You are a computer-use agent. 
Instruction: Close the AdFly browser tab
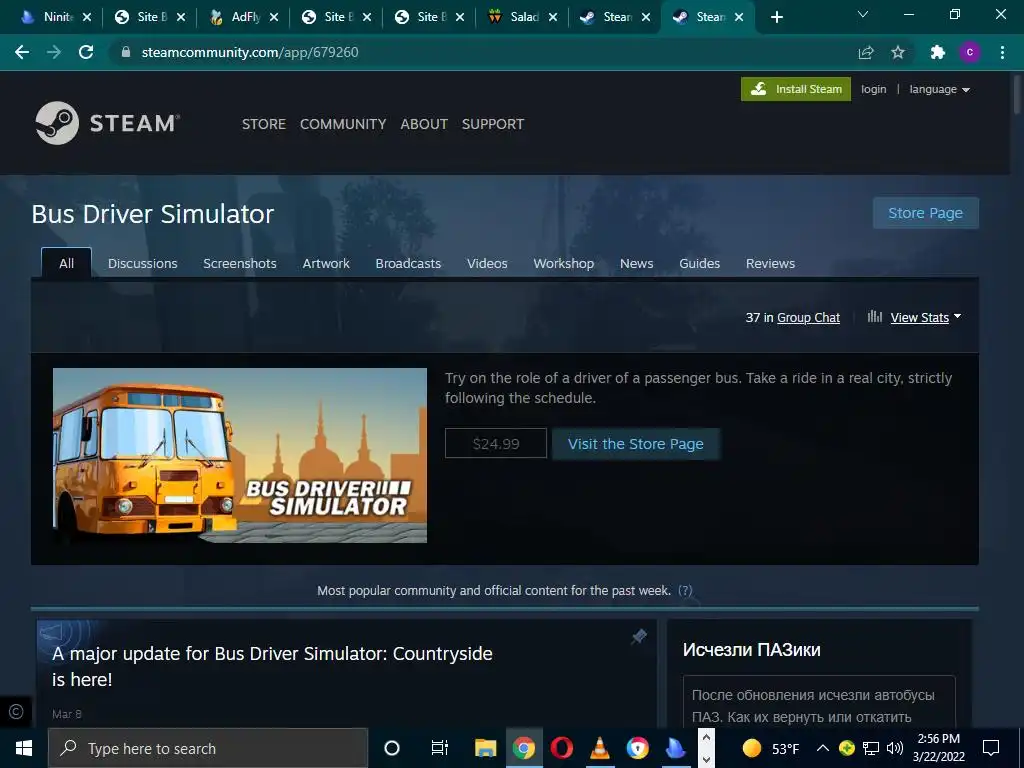point(274,18)
